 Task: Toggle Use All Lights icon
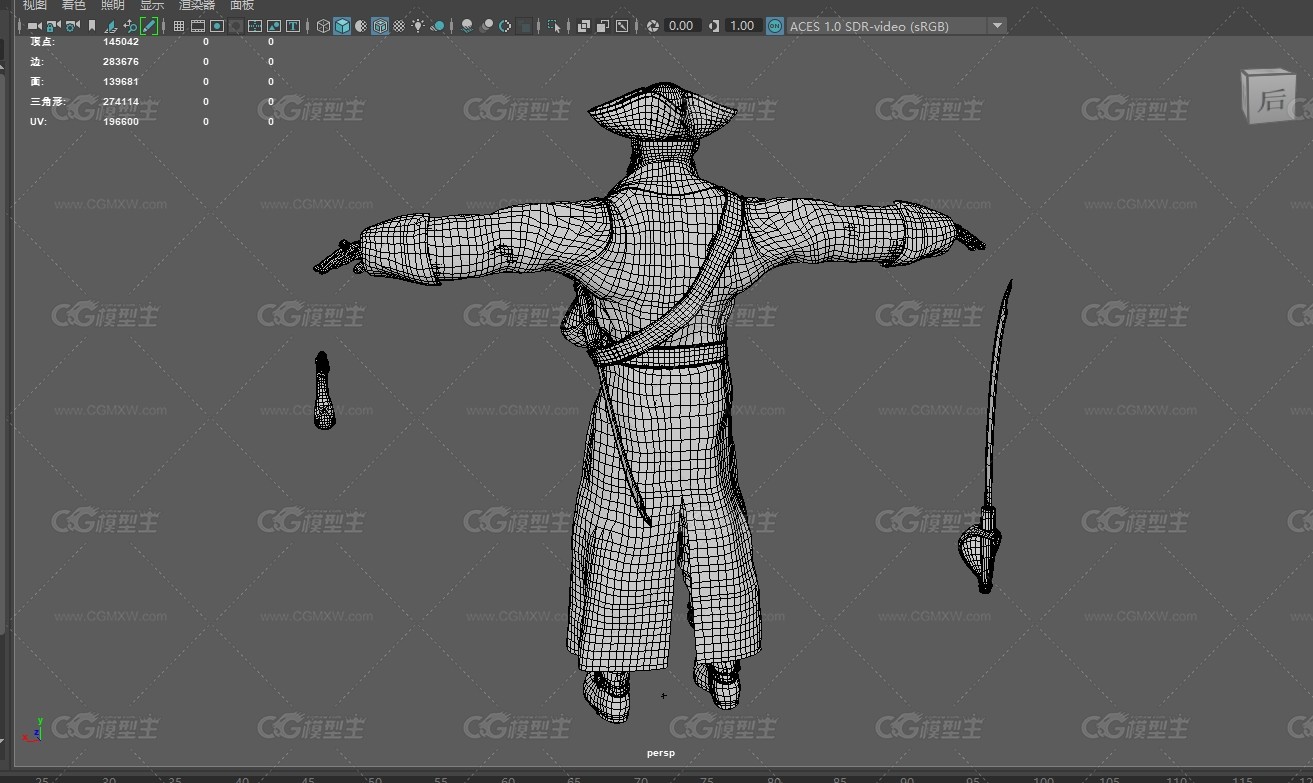(417, 26)
